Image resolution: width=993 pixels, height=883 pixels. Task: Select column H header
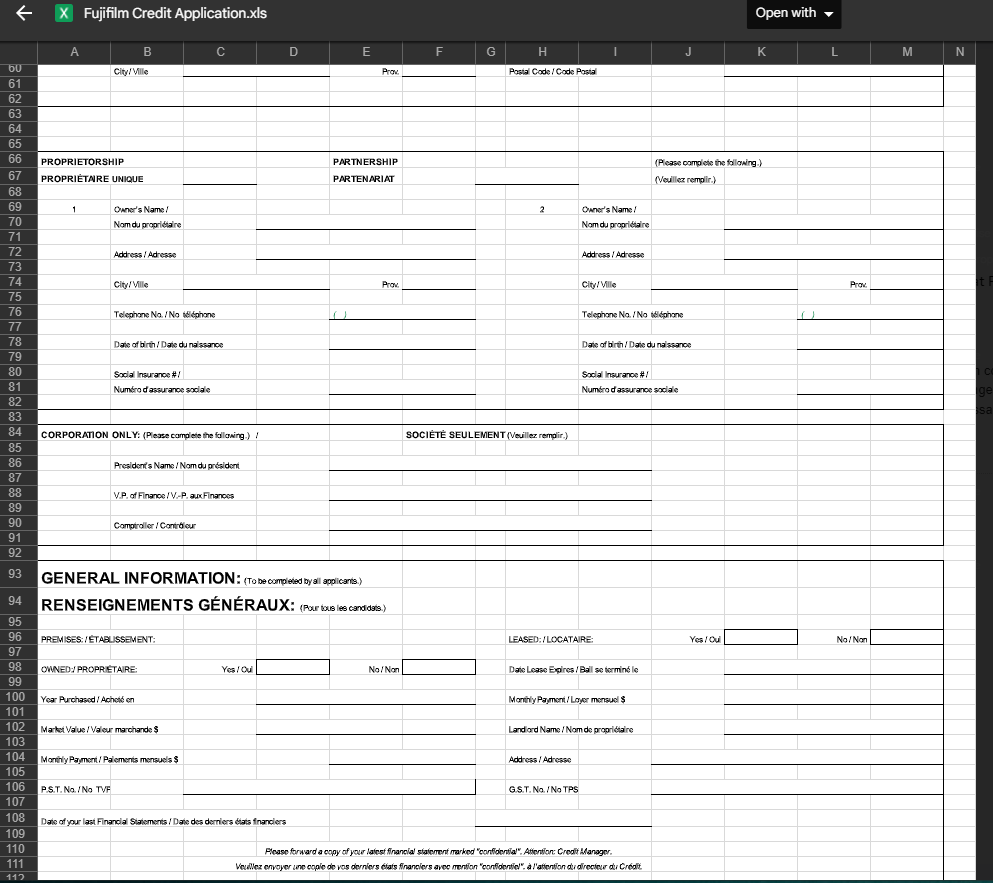(x=542, y=52)
